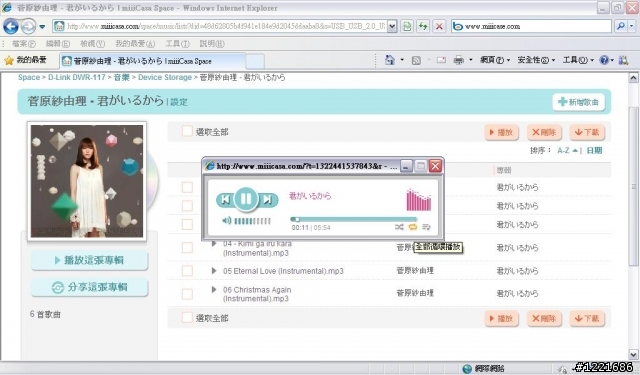Open the 說明 (Help) menu
This screenshot has width=640, height=375.
pyautogui.click(x=212, y=44)
